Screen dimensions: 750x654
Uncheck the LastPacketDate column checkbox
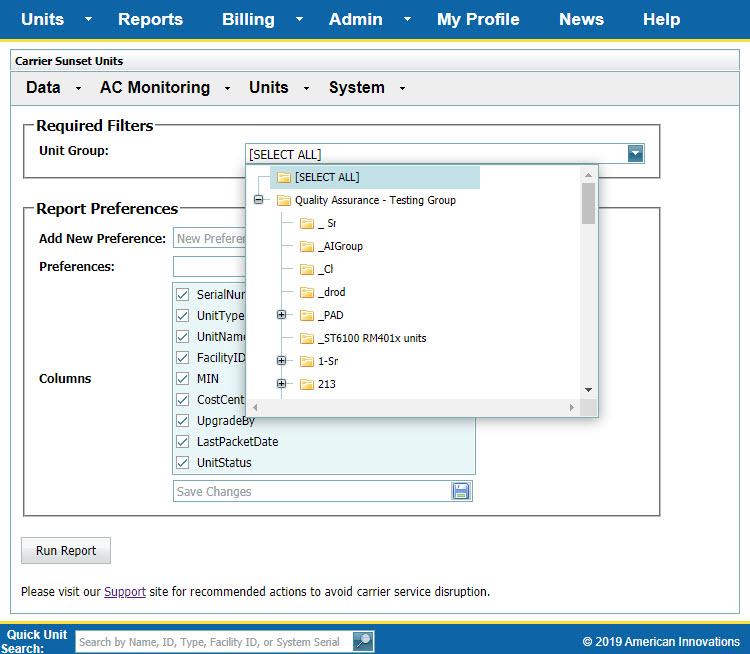point(183,441)
